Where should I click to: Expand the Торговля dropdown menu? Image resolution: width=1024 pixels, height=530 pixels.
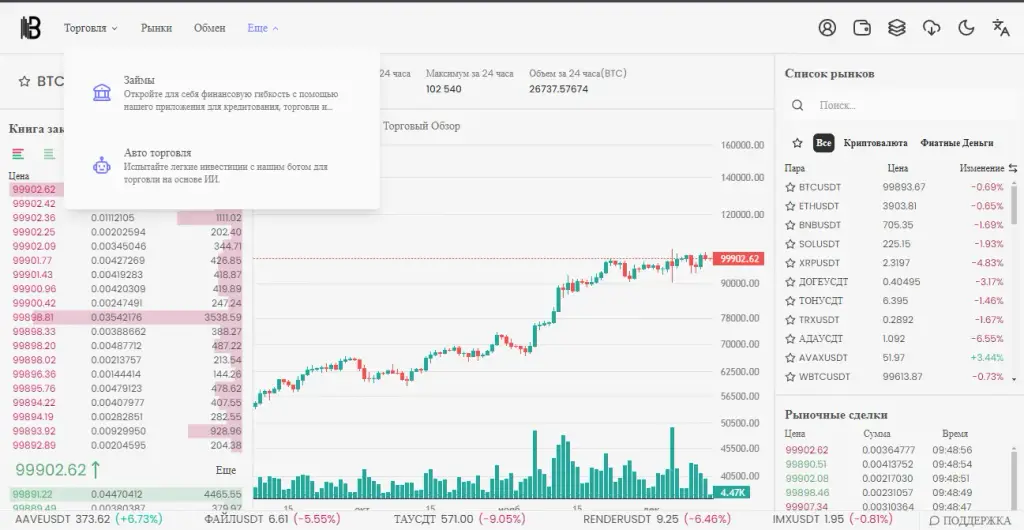pyautogui.click(x=91, y=28)
